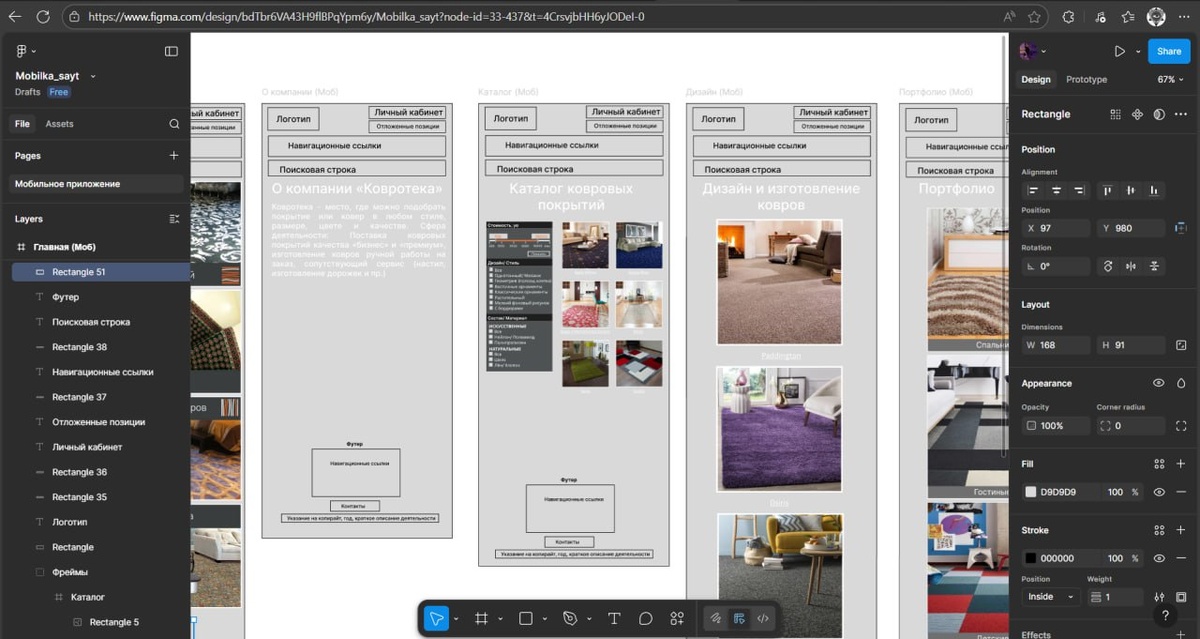
Task: Switch to Draw mode in toolbar
Action: [x=716, y=618]
